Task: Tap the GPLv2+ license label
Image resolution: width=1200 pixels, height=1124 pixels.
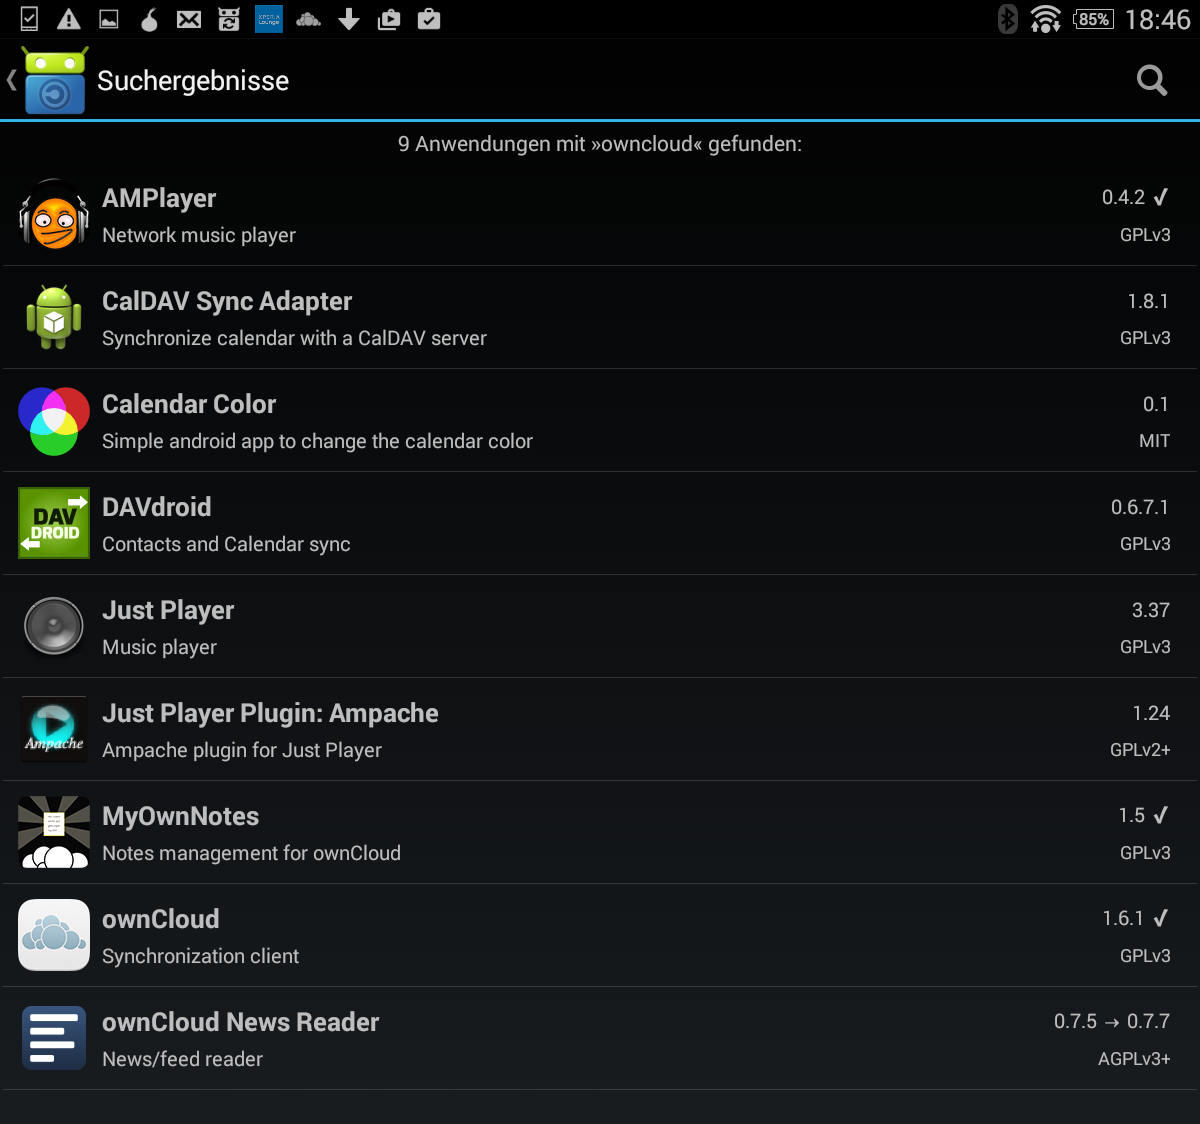Action: click(1140, 750)
